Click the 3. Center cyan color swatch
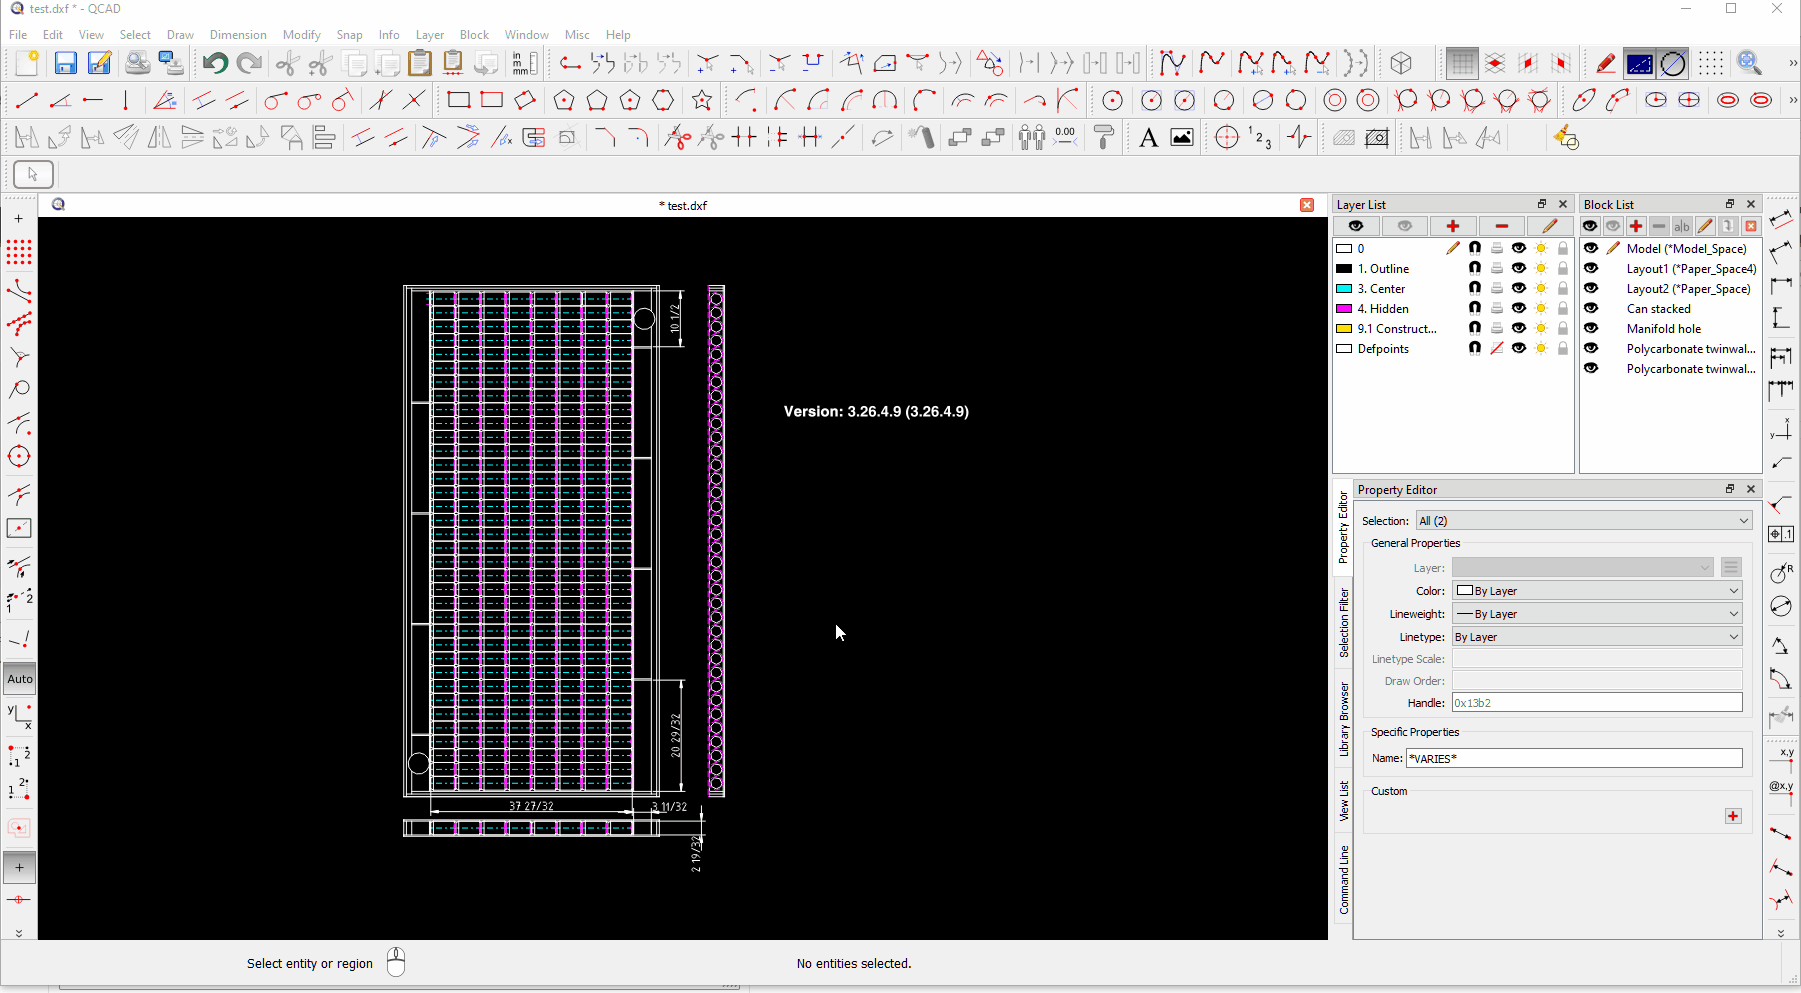Viewport: 1801px width, 993px height. (1344, 289)
